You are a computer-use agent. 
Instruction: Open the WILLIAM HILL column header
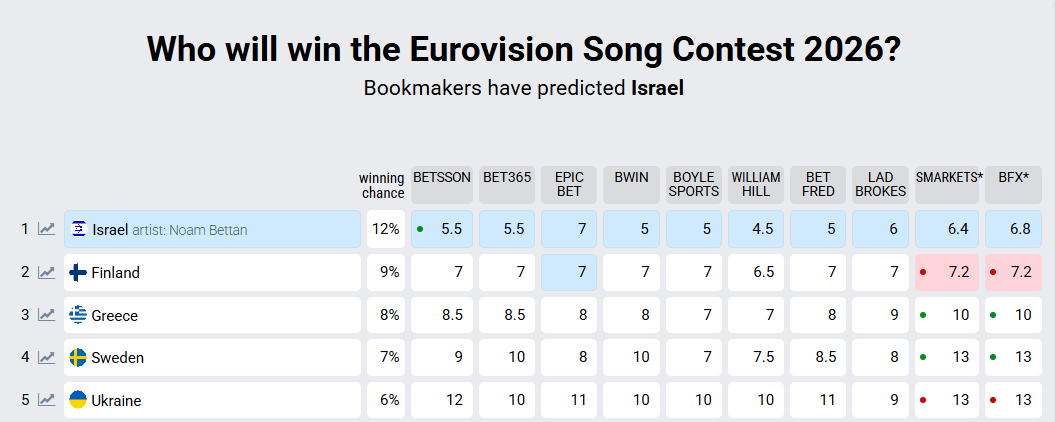pos(756,185)
